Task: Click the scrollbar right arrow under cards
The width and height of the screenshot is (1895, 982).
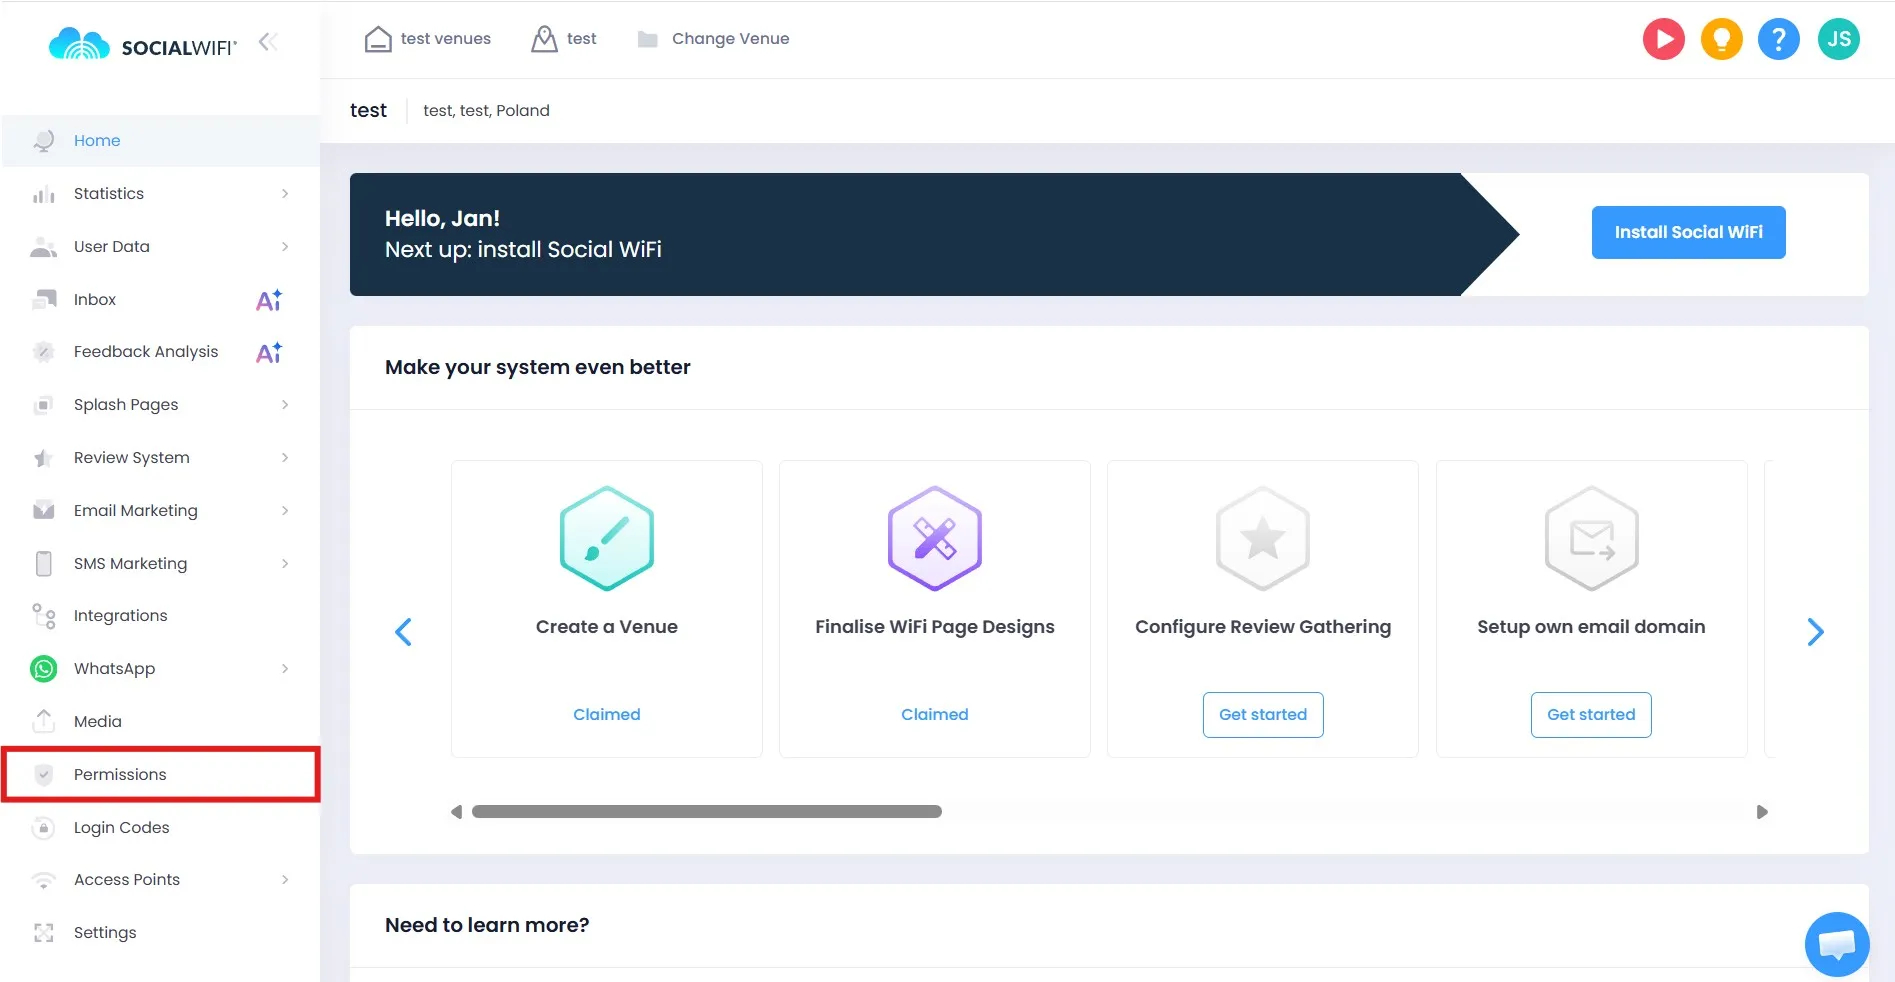Action: (x=1762, y=812)
